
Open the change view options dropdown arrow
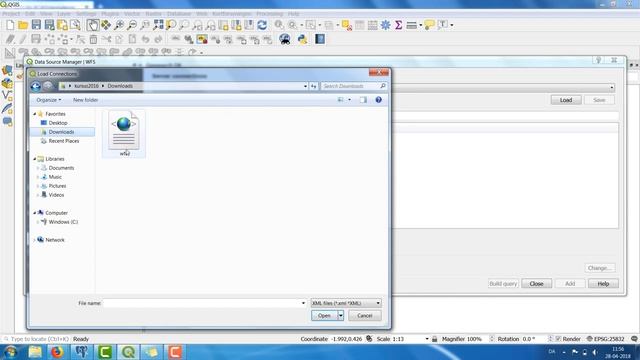point(349,100)
